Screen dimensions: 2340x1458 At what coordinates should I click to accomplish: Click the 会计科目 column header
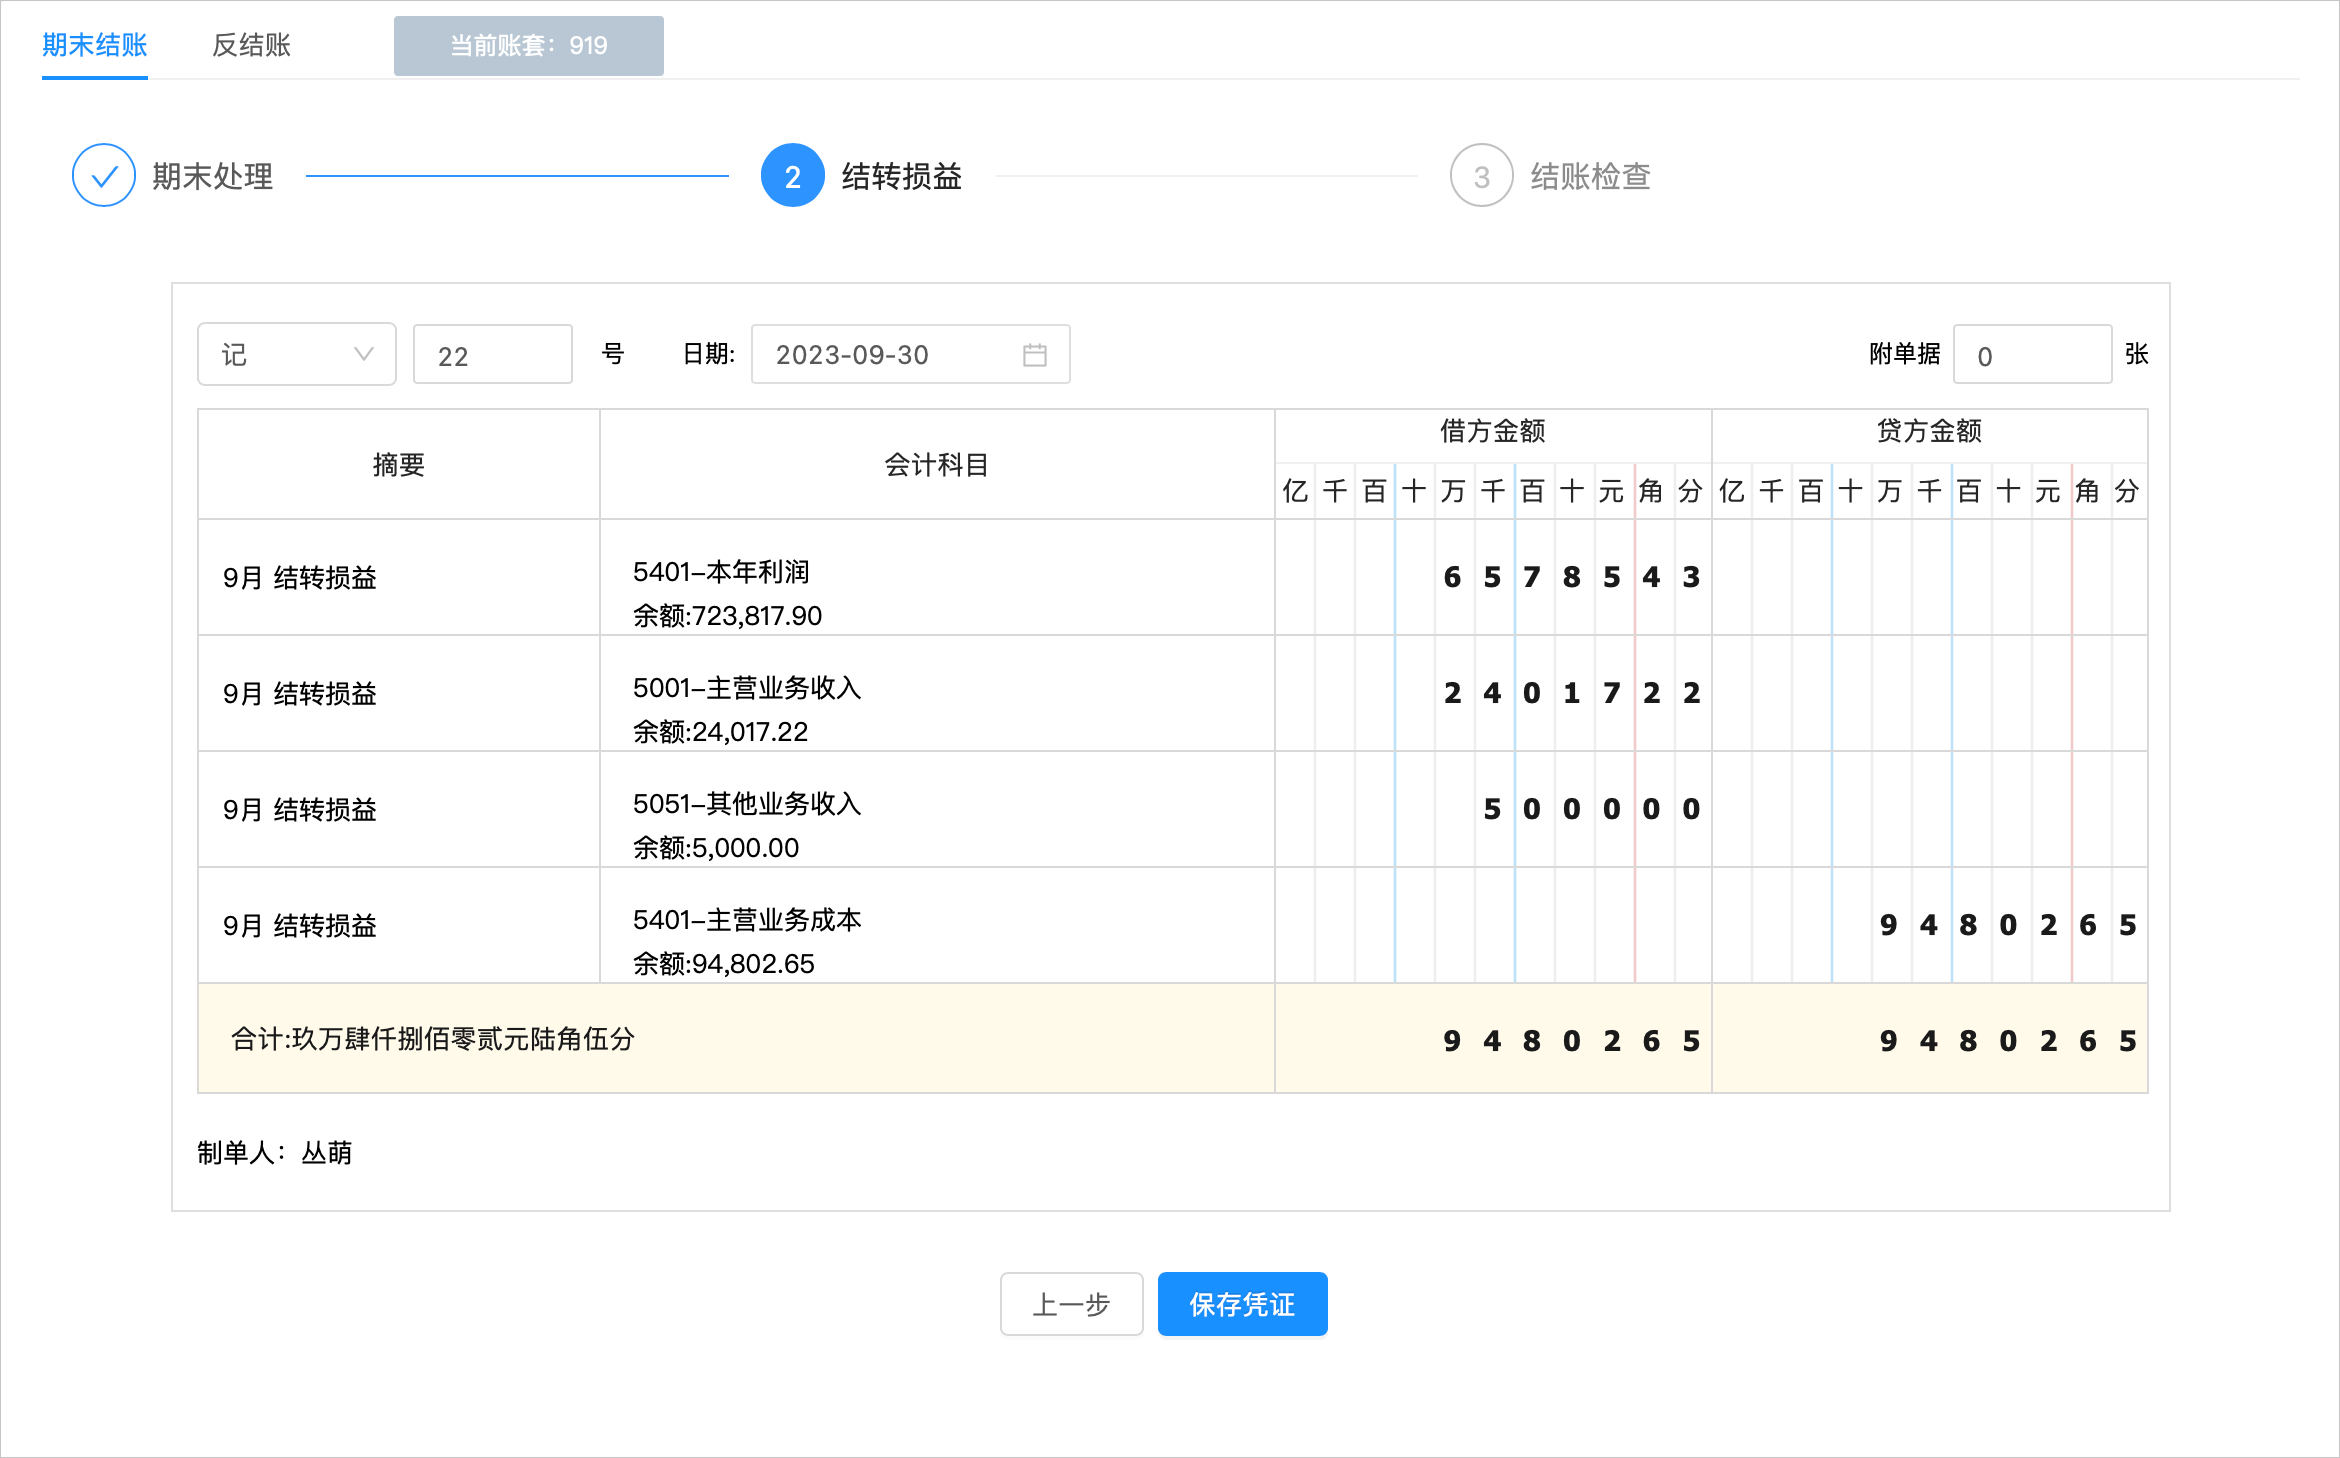coord(937,464)
